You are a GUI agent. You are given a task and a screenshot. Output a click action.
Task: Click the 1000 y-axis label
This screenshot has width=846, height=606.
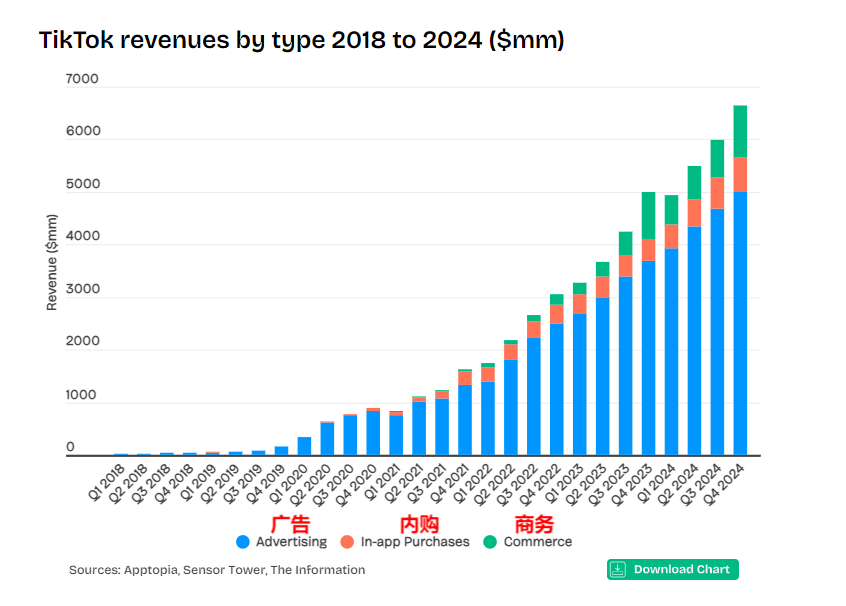pyautogui.click(x=81, y=394)
